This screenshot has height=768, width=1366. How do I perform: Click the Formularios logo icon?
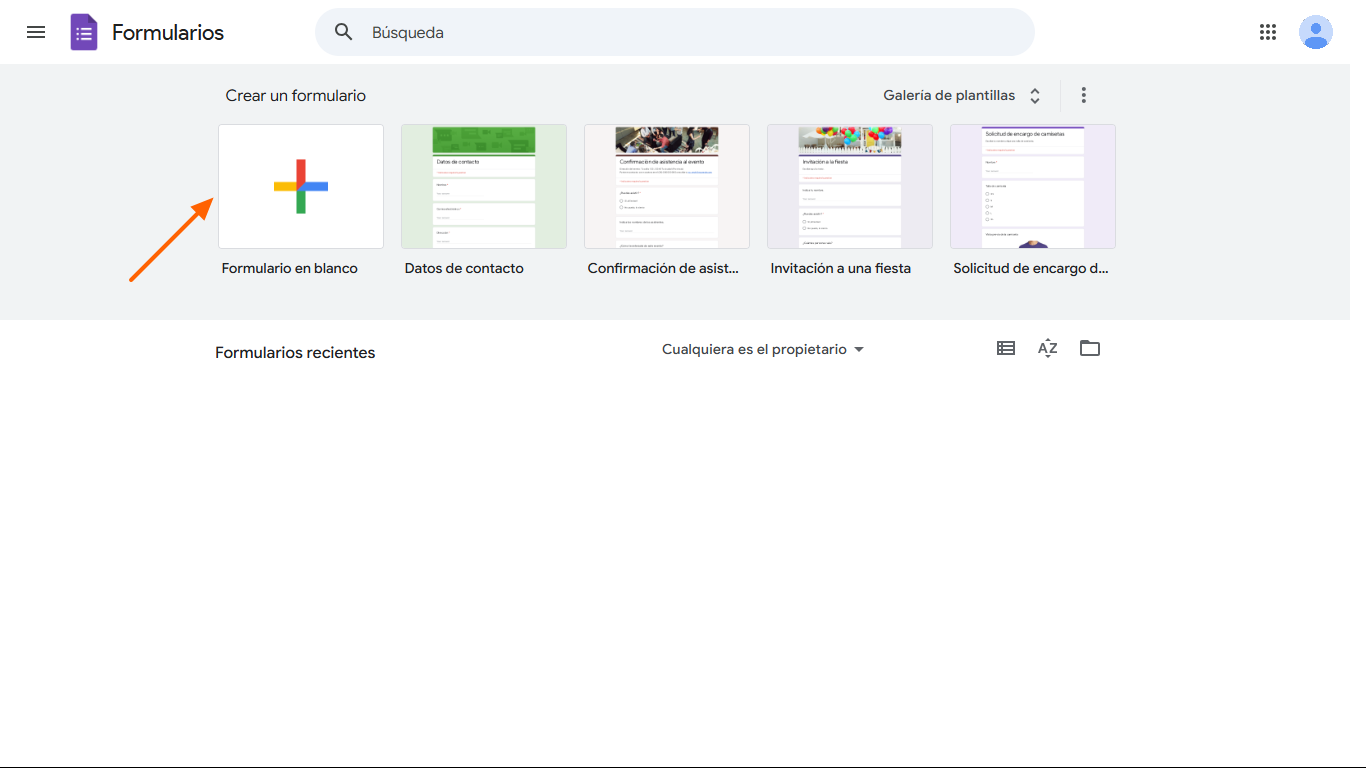pos(84,32)
